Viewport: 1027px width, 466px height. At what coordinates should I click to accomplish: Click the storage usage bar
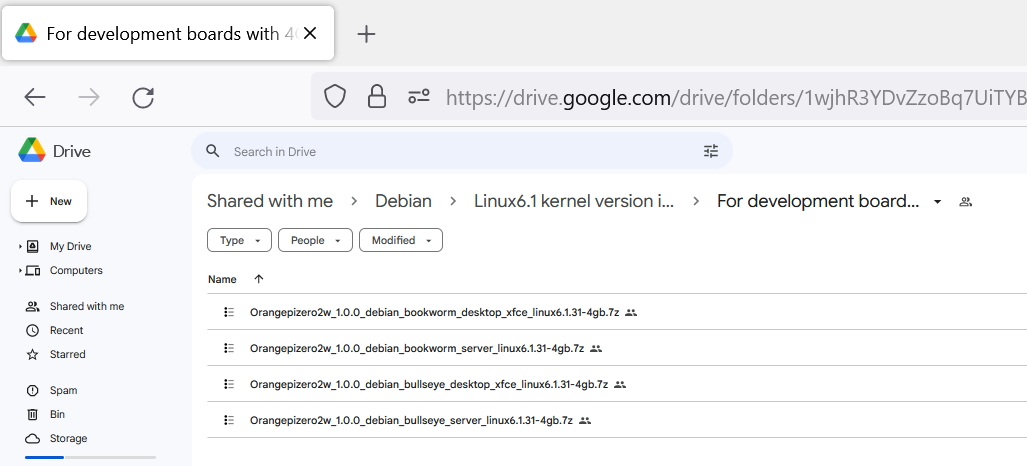click(x=90, y=457)
